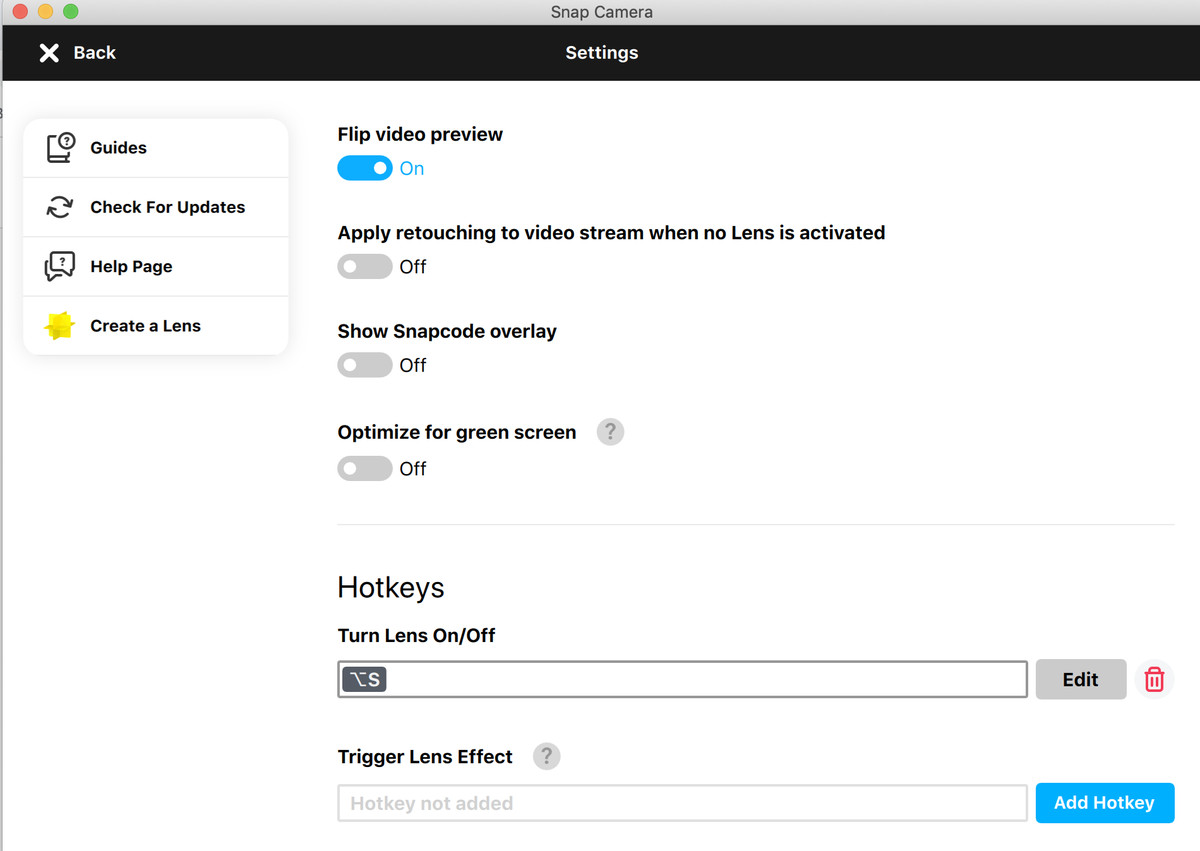Click the ⌥S hotkey badge
This screenshot has height=851, width=1200.
365,679
